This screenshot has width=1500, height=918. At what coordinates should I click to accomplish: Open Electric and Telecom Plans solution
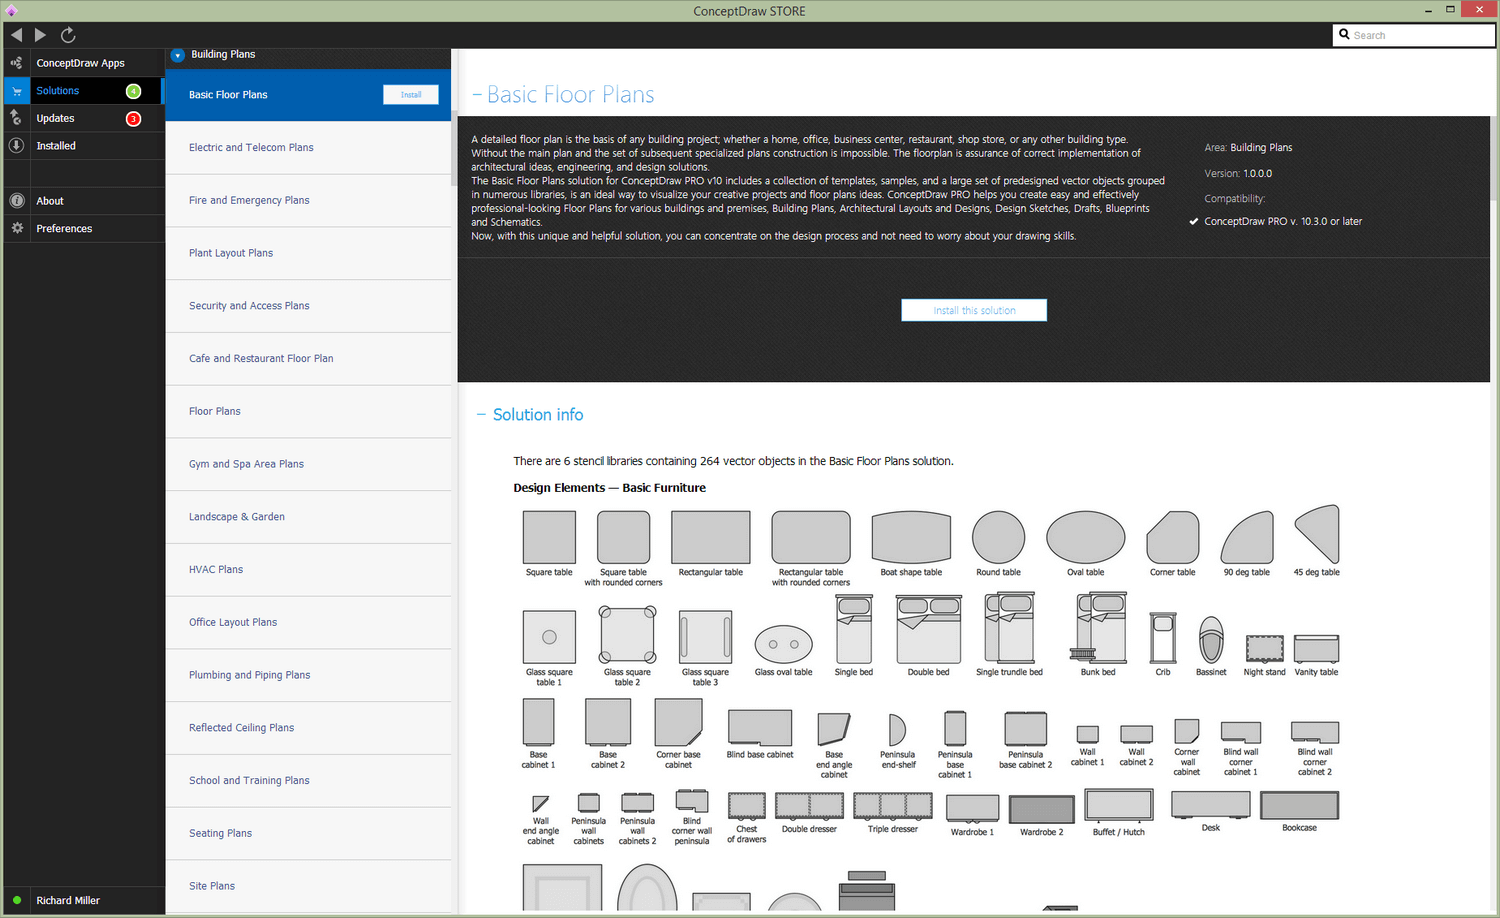(x=308, y=148)
